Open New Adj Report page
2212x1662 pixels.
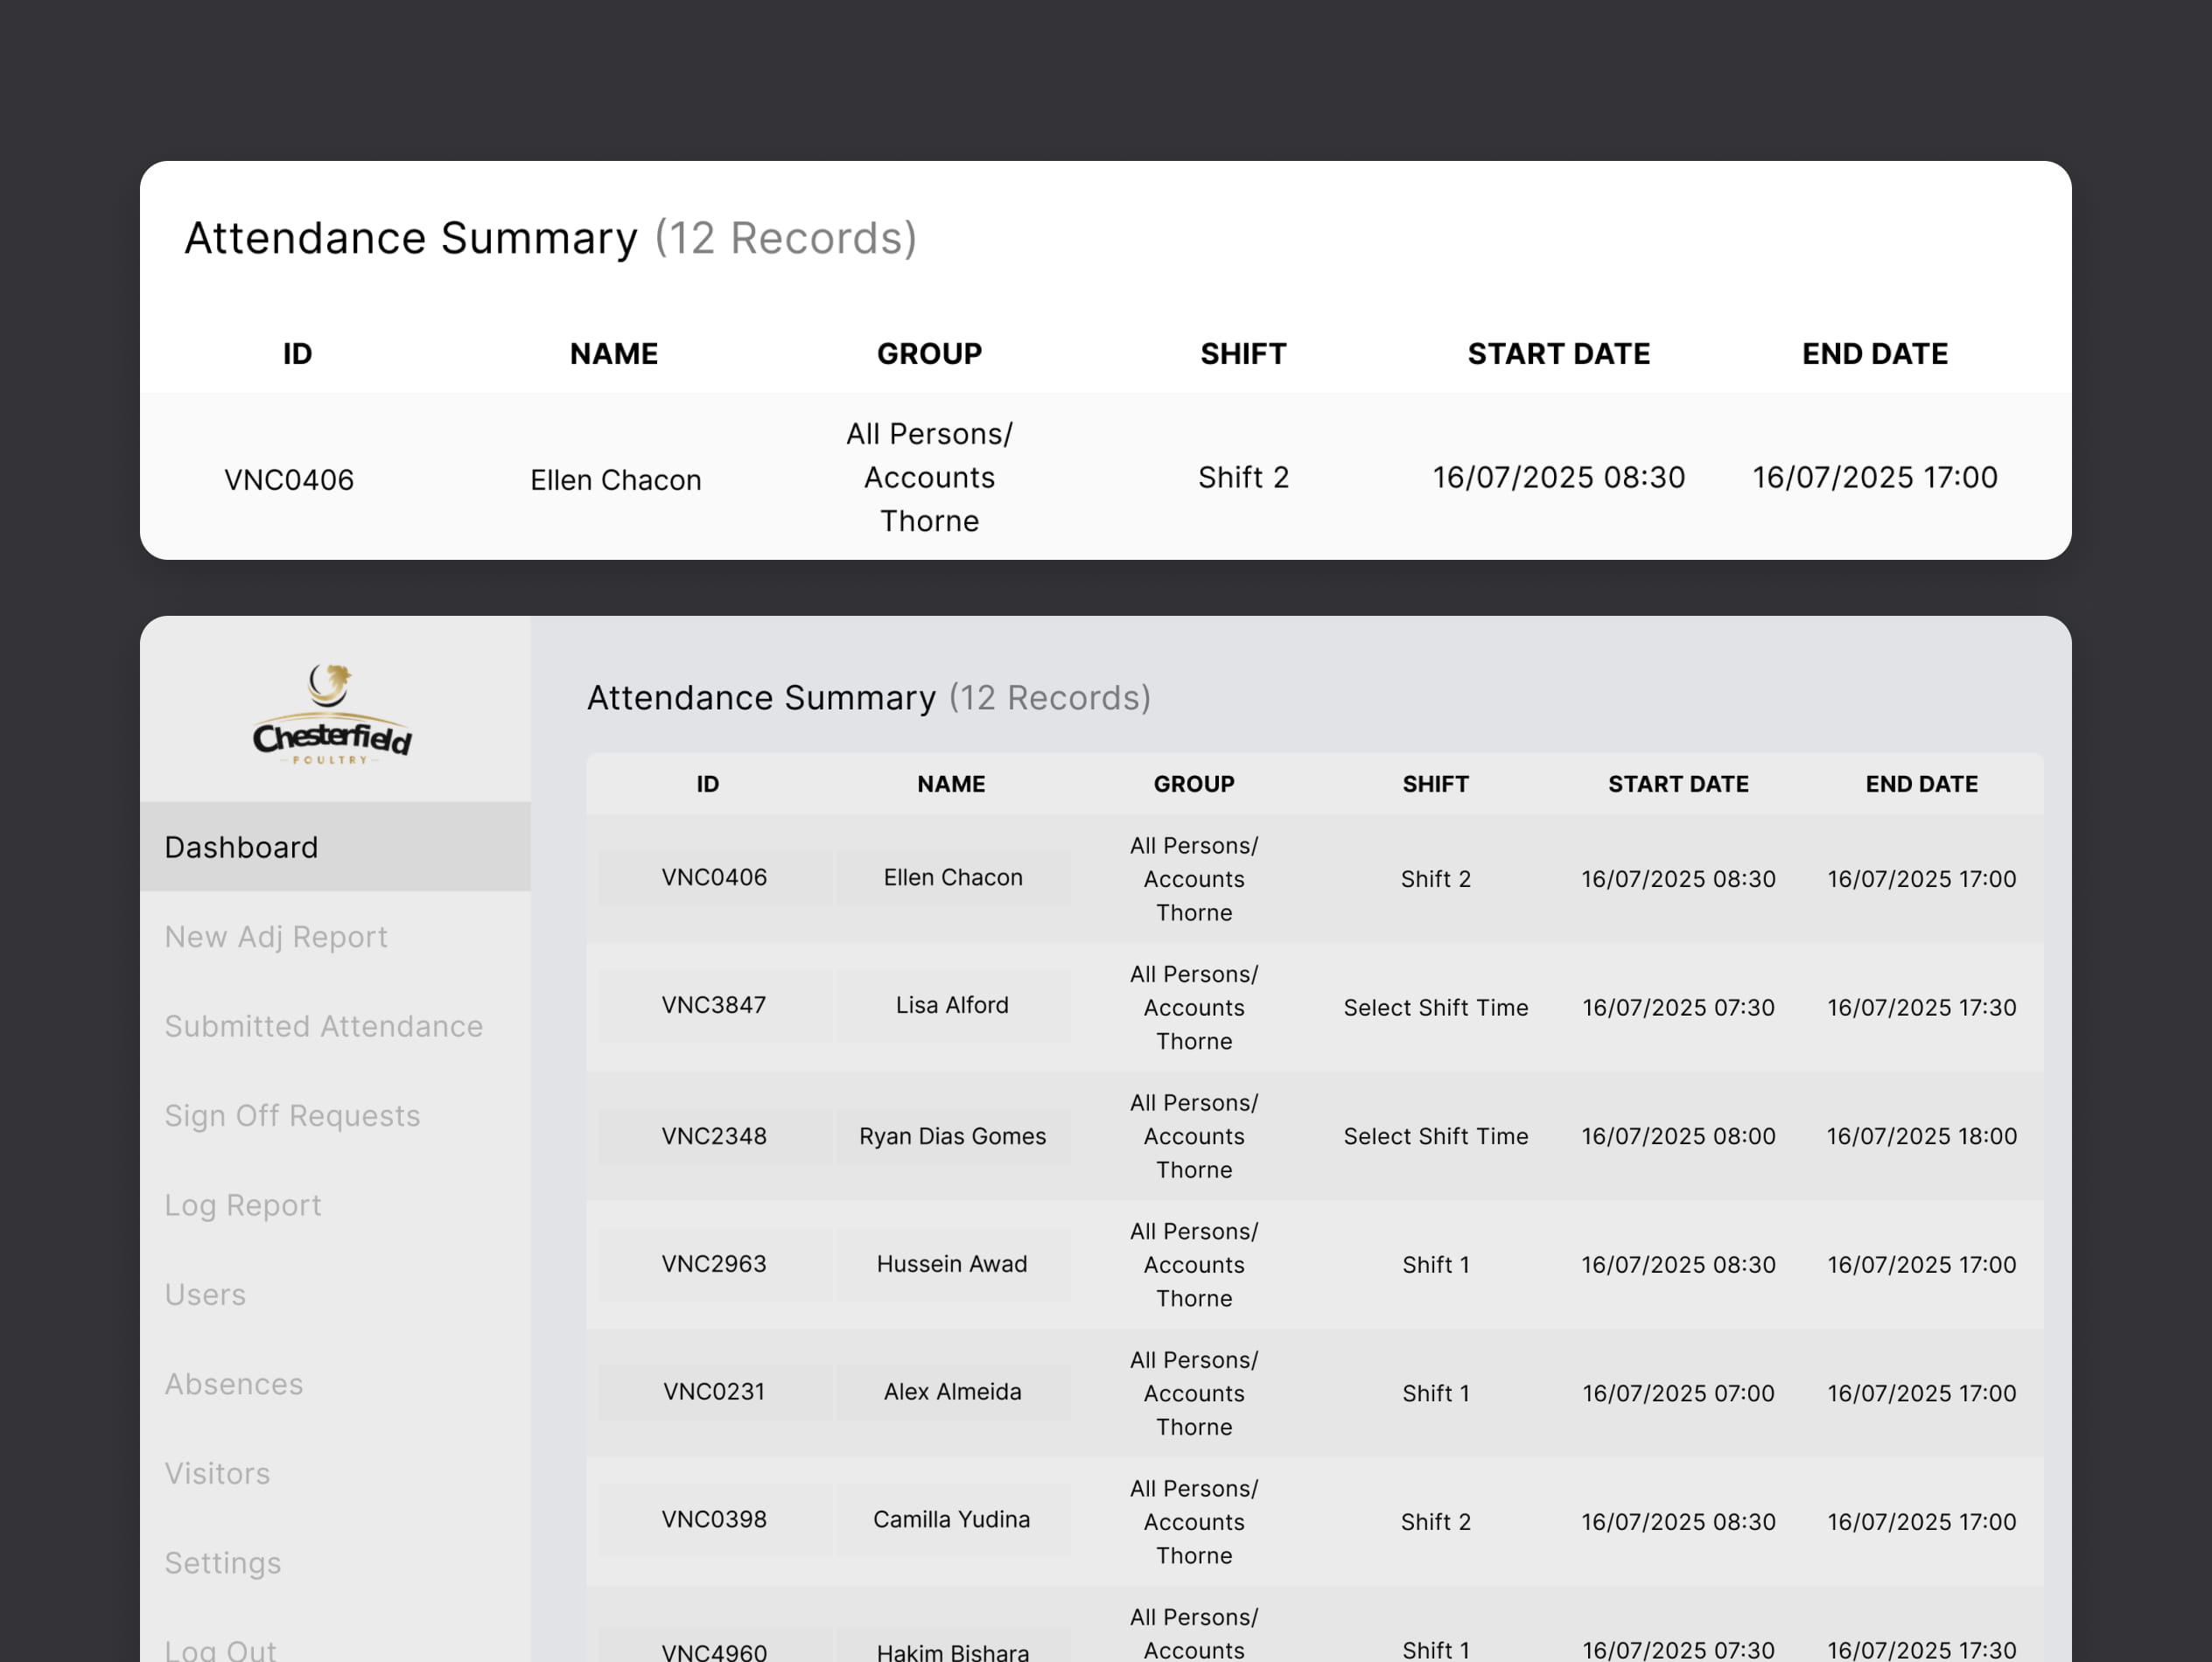click(276, 937)
